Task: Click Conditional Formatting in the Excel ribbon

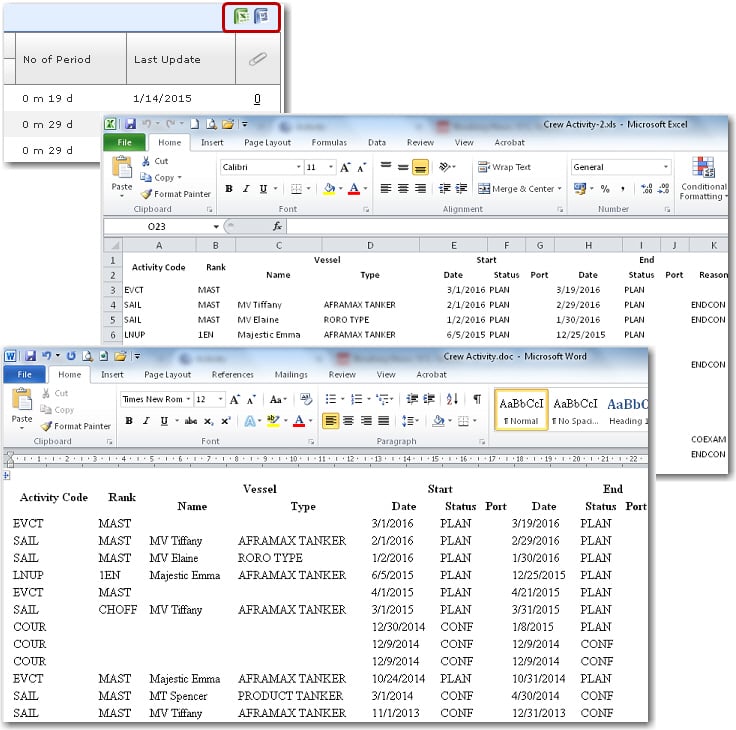Action: coord(703,178)
